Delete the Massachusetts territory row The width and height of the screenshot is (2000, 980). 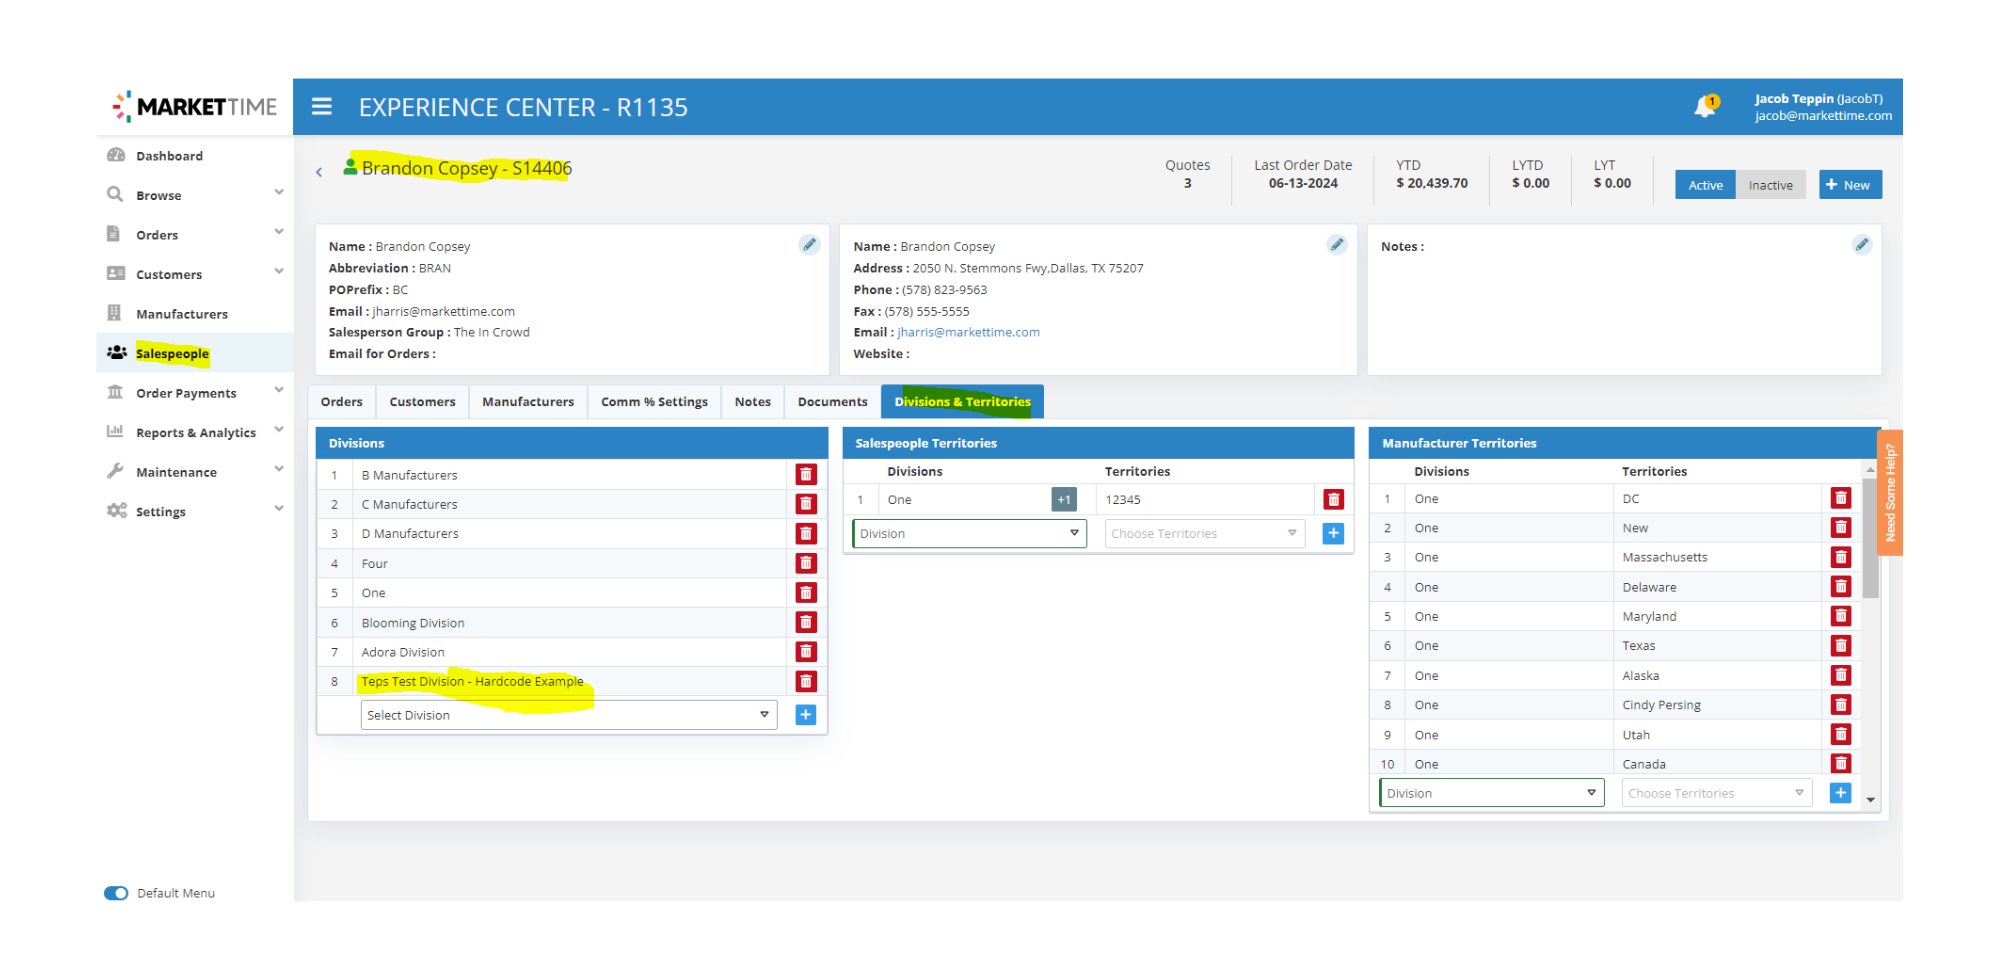1841,557
